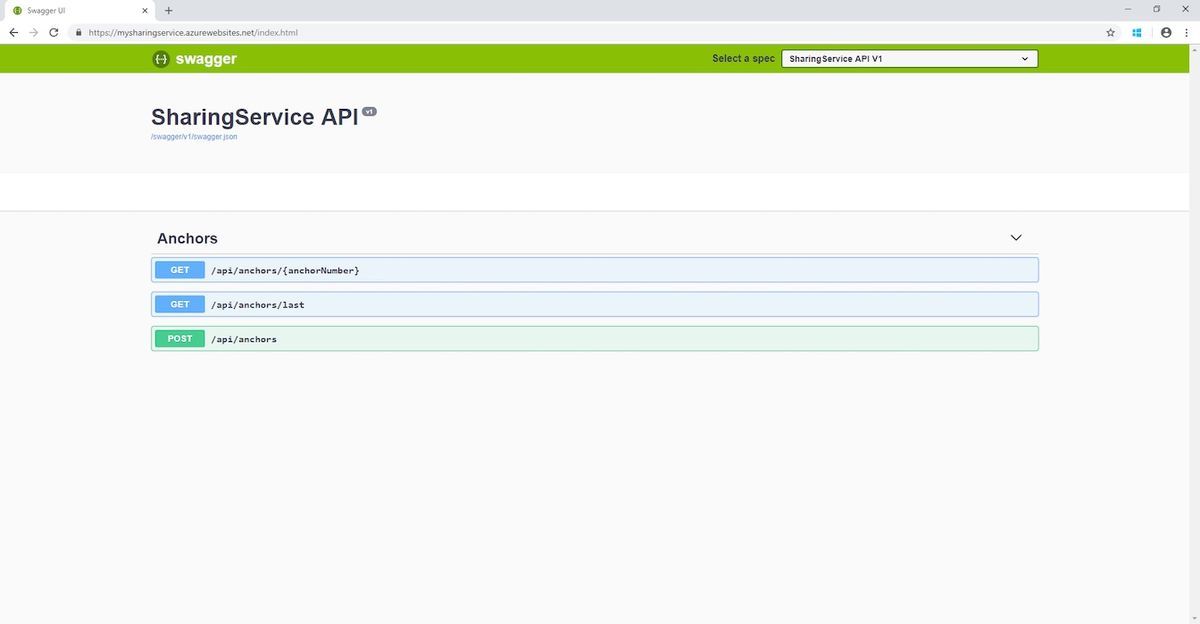Select the Swagger UI browser tab
Image resolution: width=1200 pixels, height=624 pixels.
coord(79,10)
